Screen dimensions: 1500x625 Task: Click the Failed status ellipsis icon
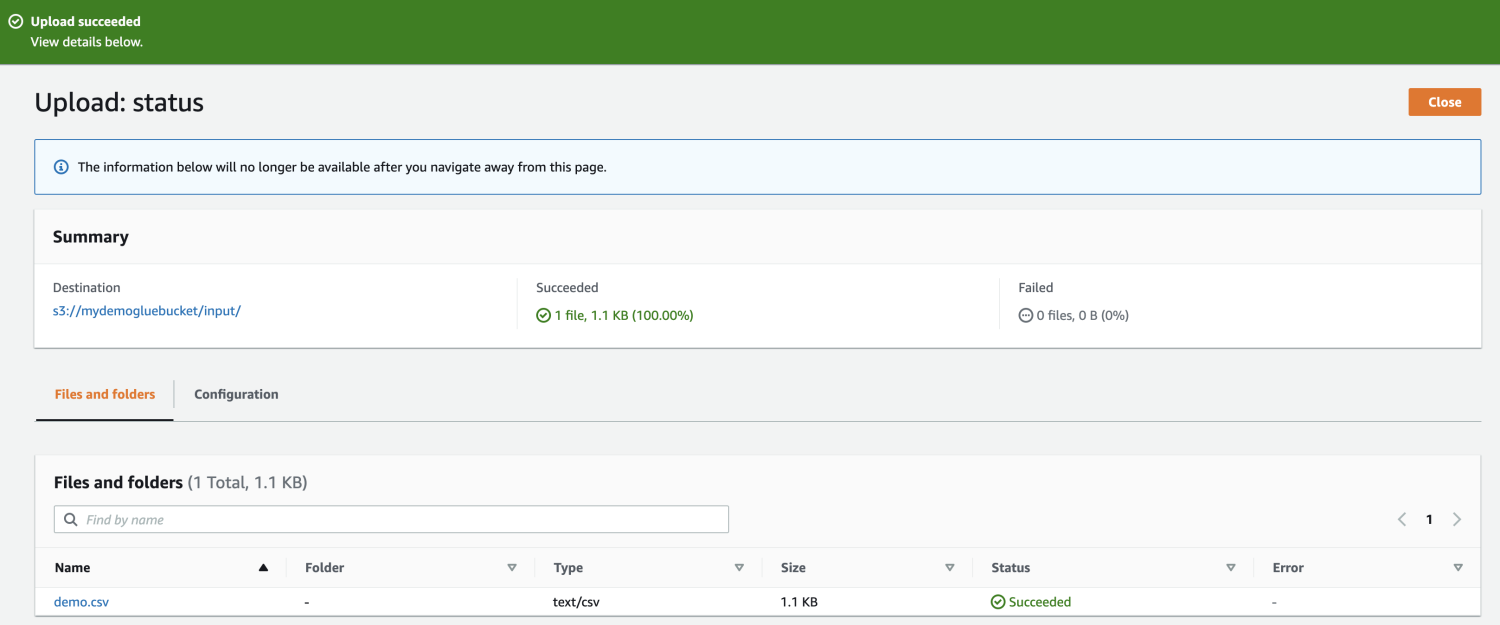pos(1025,315)
